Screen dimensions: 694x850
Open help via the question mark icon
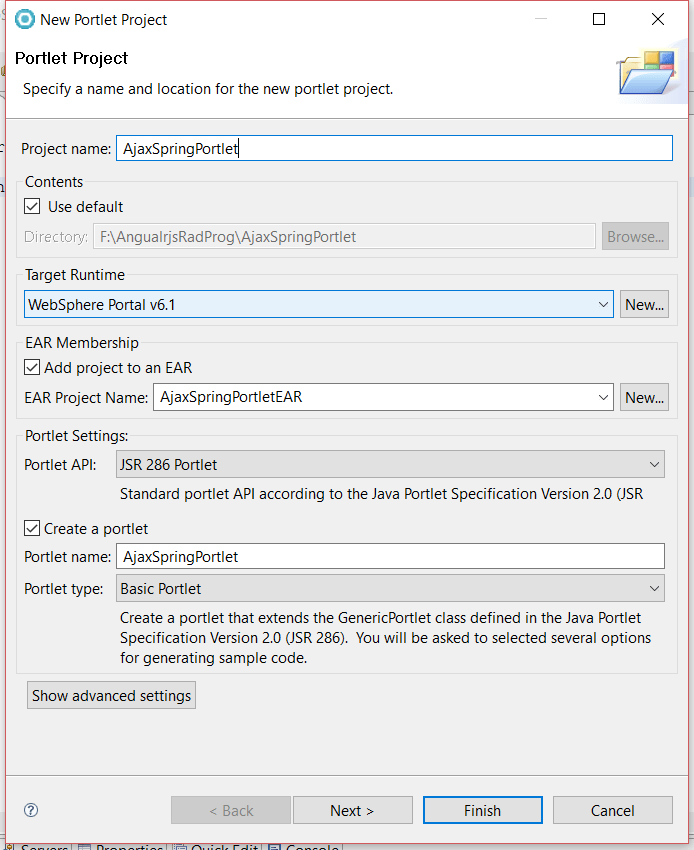point(31,810)
